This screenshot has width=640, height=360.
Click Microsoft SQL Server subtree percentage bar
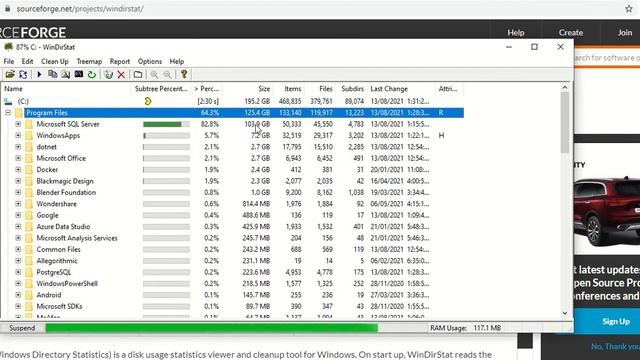(x=166, y=124)
